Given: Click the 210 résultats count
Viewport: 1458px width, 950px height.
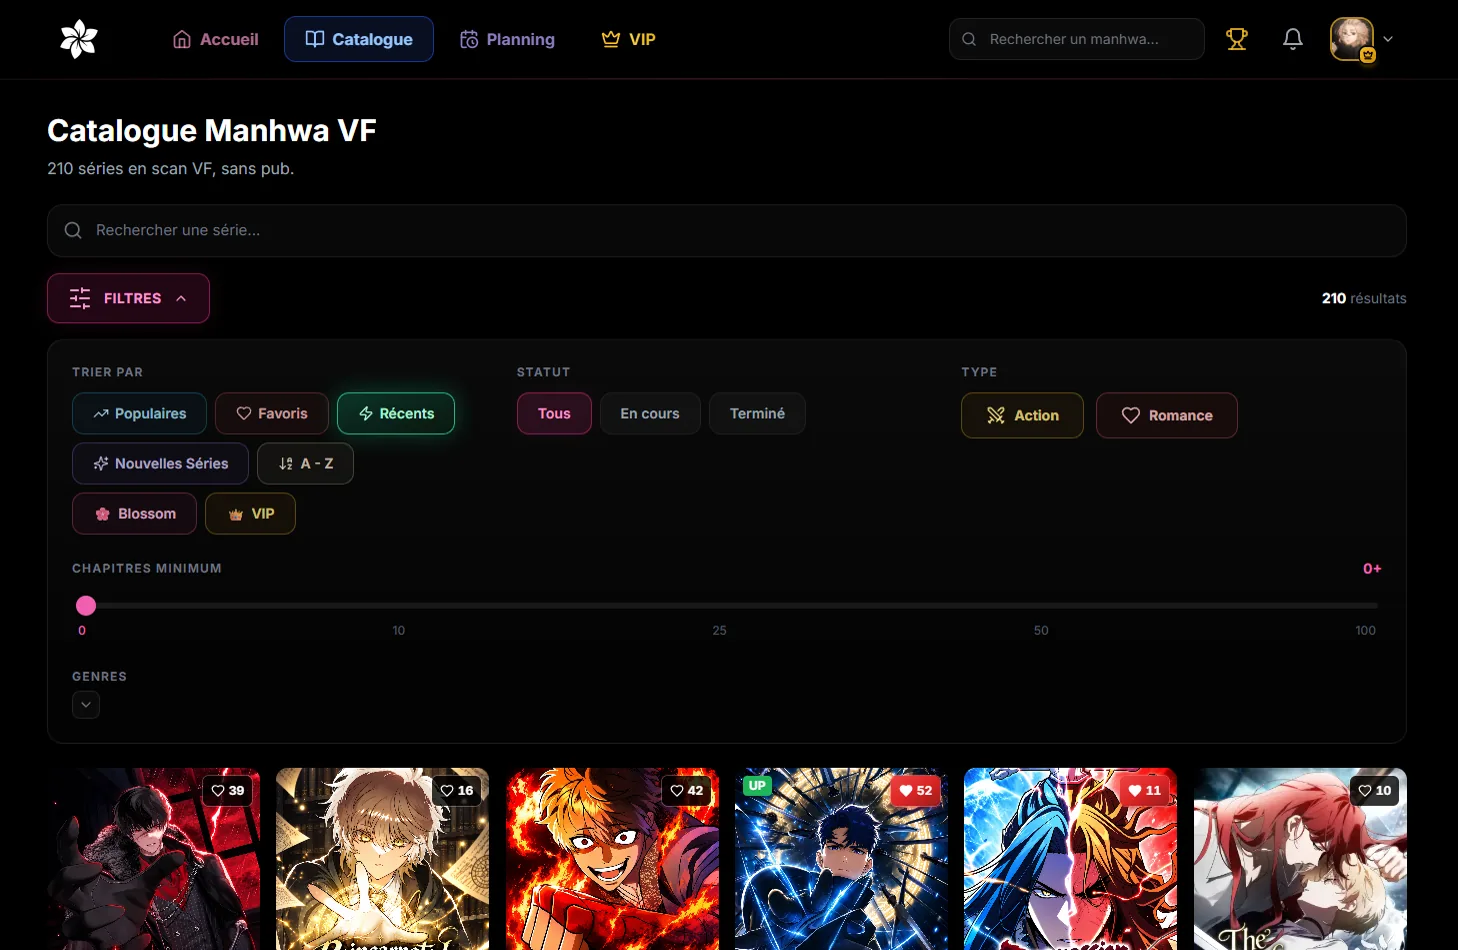Looking at the screenshot, I should (x=1364, y=298).
